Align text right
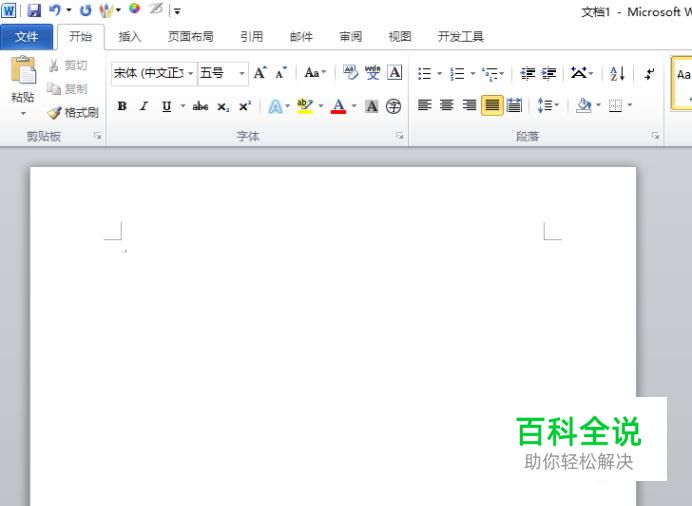This screenshot has height=506, width=692. pyautogui.click(x=469, y=105)
